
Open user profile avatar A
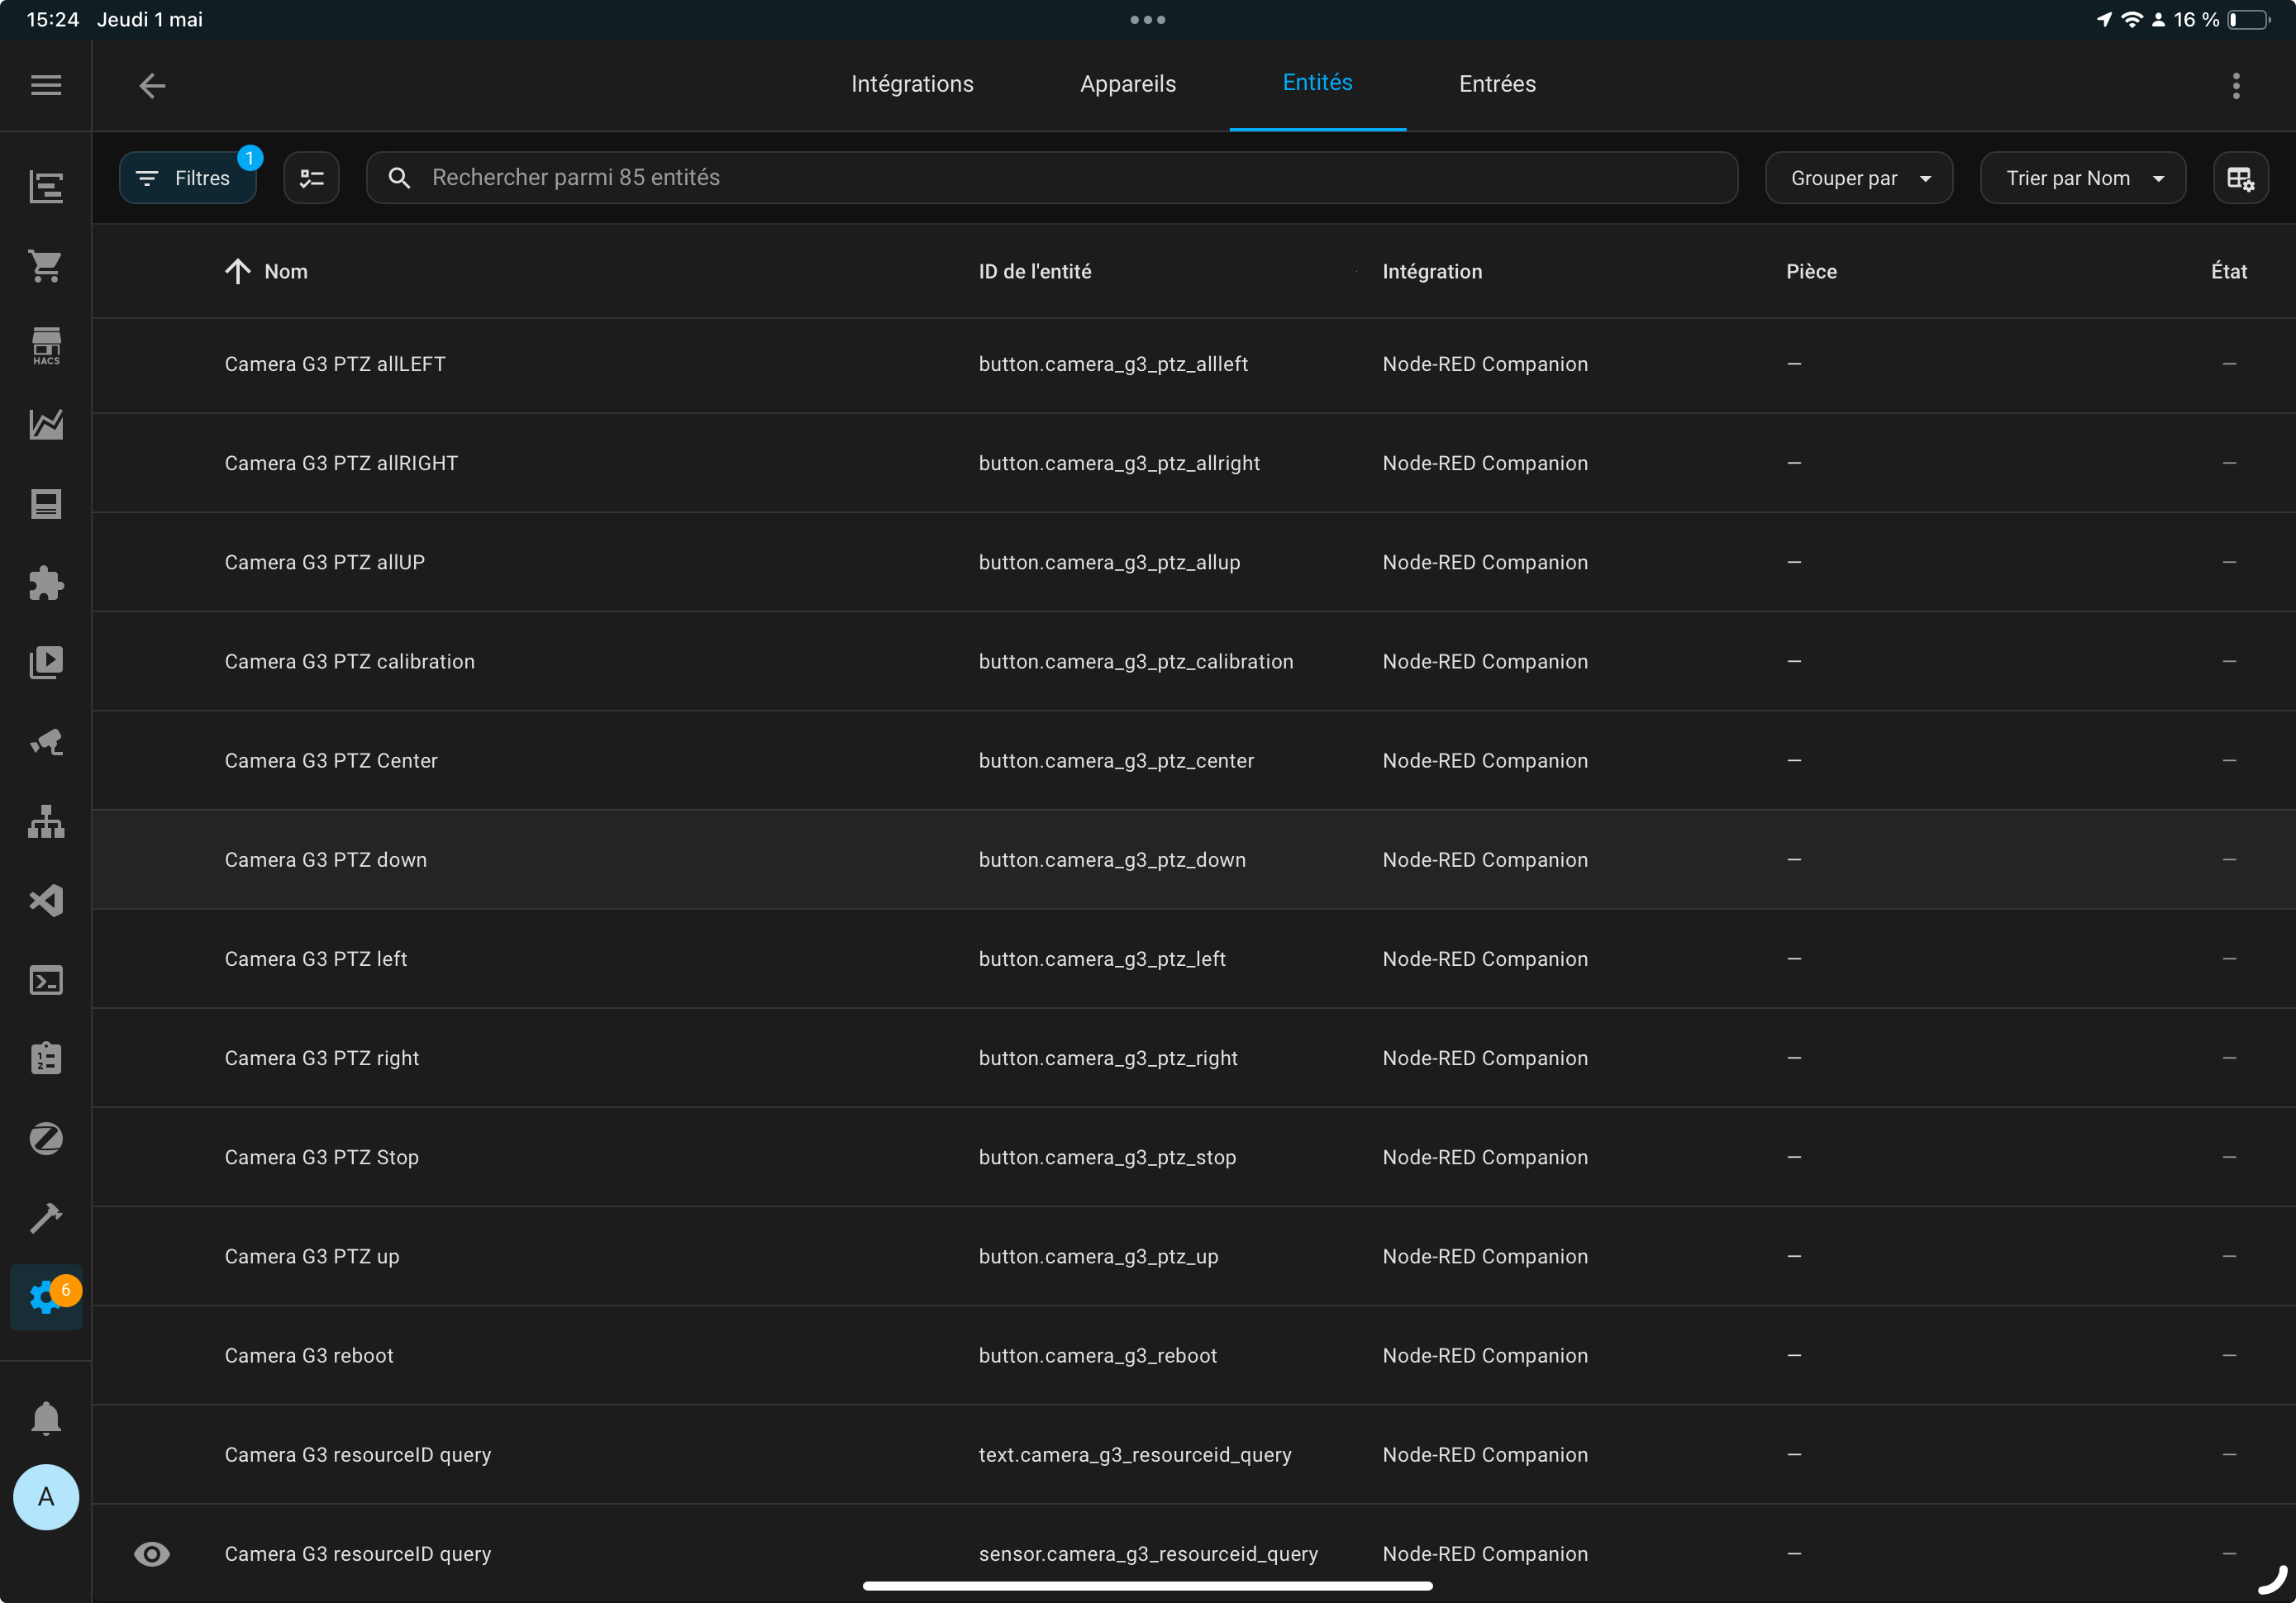[x=46, y=1497]
